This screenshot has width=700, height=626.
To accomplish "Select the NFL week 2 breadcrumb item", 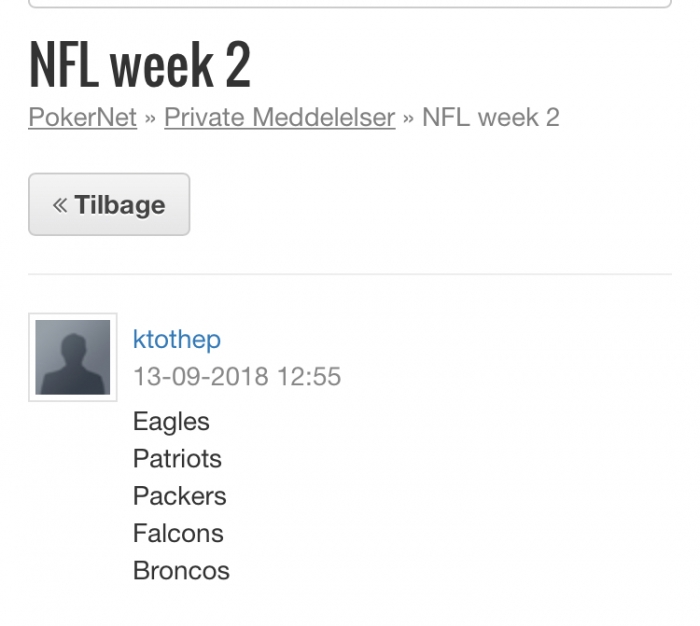I will pyautogui.click(x=491, y=117).
